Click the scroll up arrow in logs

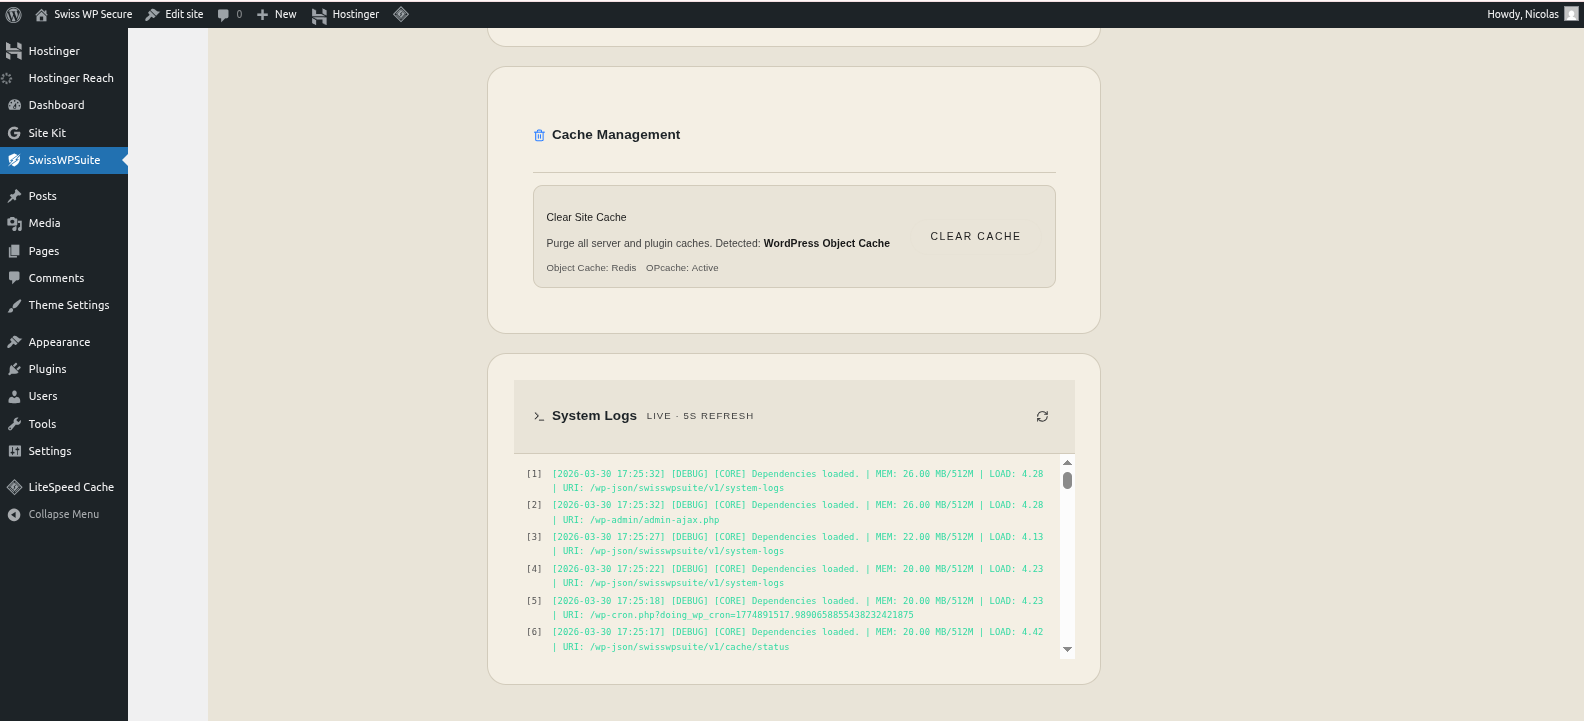click(1067, 462)
